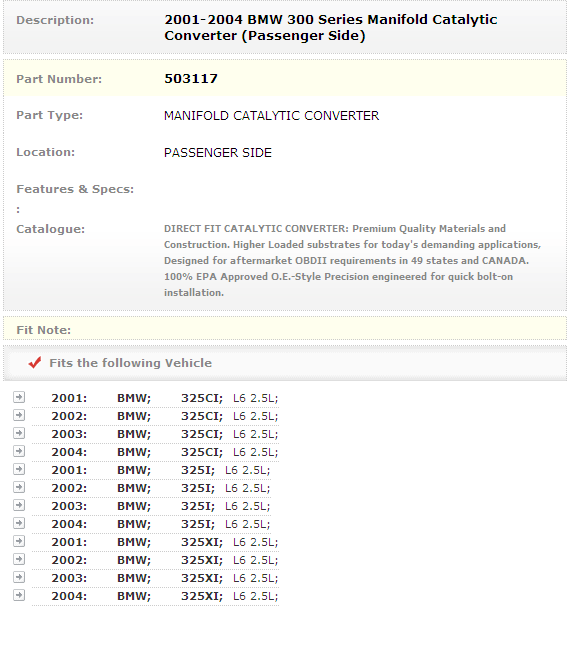
Task: Select the 2004 BMW 325XI vehicle row
Action: (155, 596)
